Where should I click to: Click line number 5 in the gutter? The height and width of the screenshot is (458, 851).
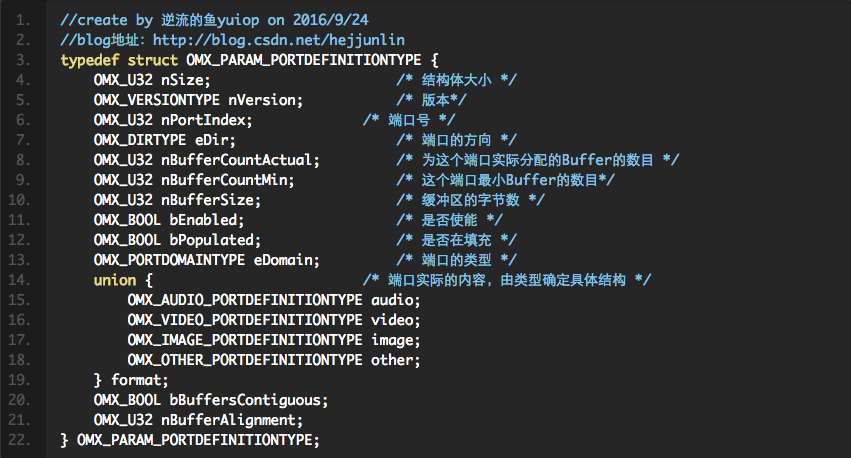tap(23, 100)
